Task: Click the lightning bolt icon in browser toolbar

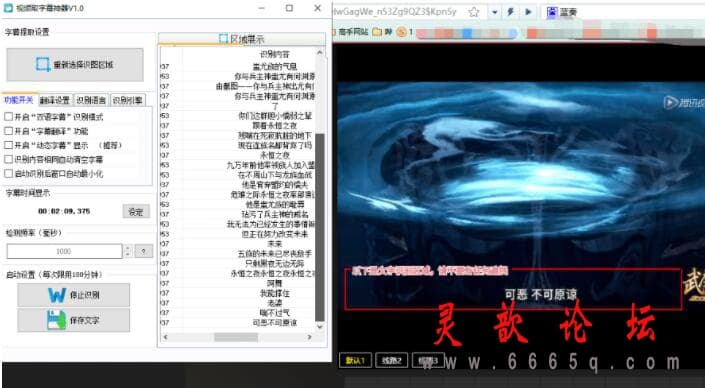Action: click(x=510, y=12)
